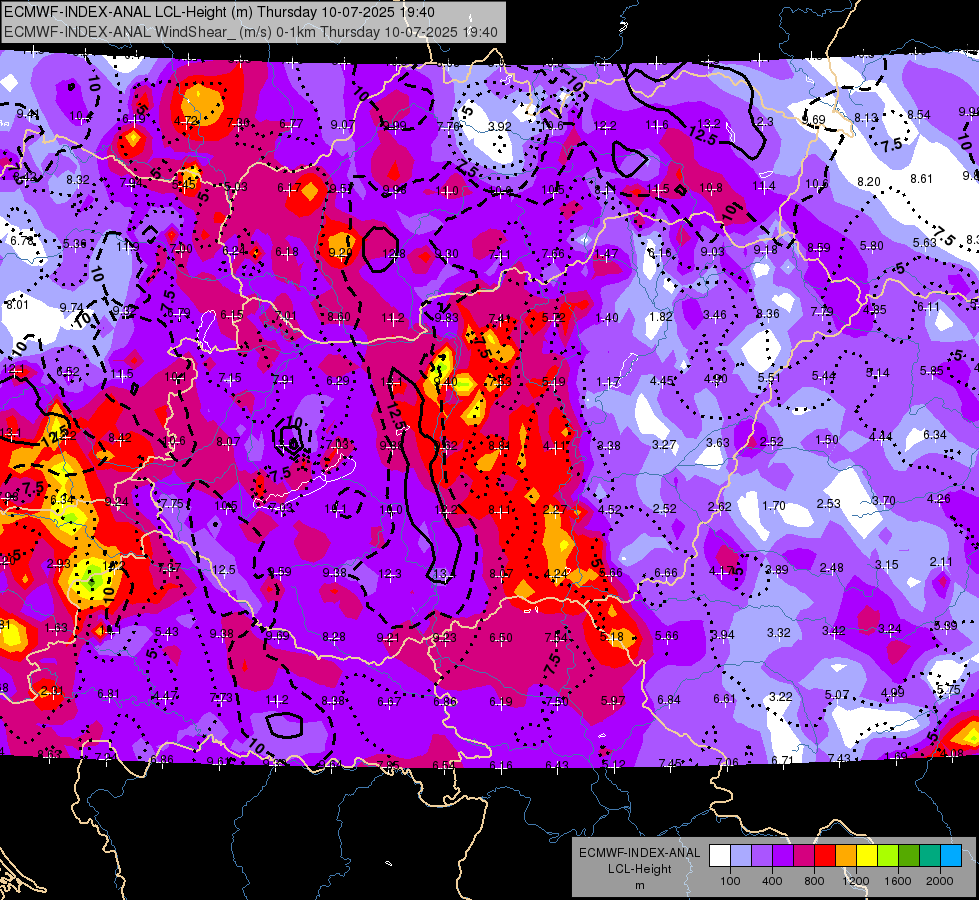
Task: Click the grid point value 4.72
Action: (x=186, y=121)
